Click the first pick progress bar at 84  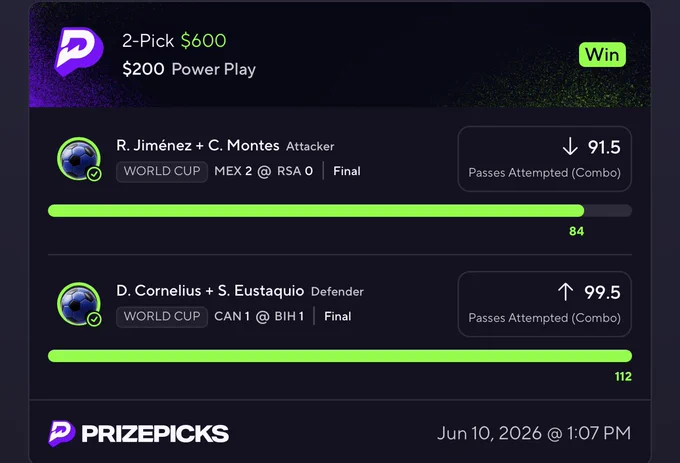[x=340, y=211]
